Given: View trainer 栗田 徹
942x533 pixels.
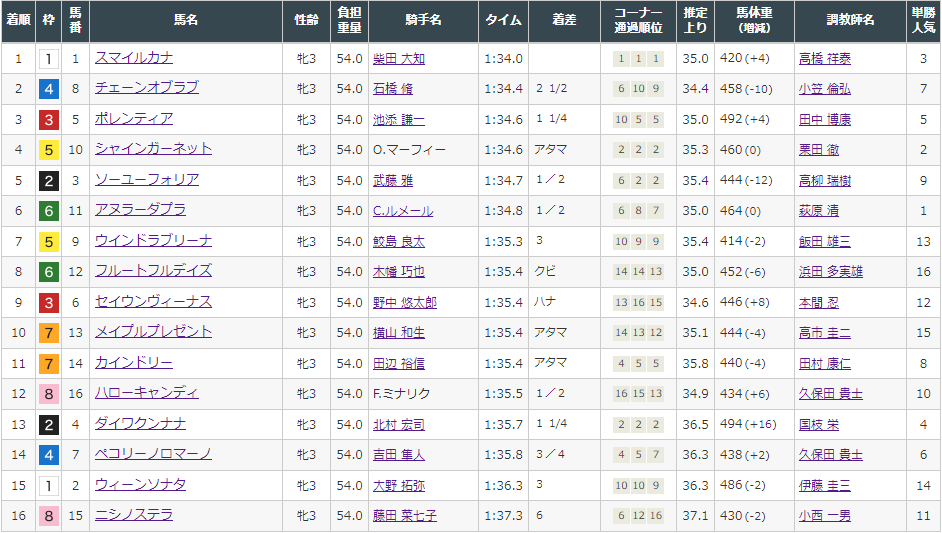Looking at the screenshot, I should click(x=819, y=150).
